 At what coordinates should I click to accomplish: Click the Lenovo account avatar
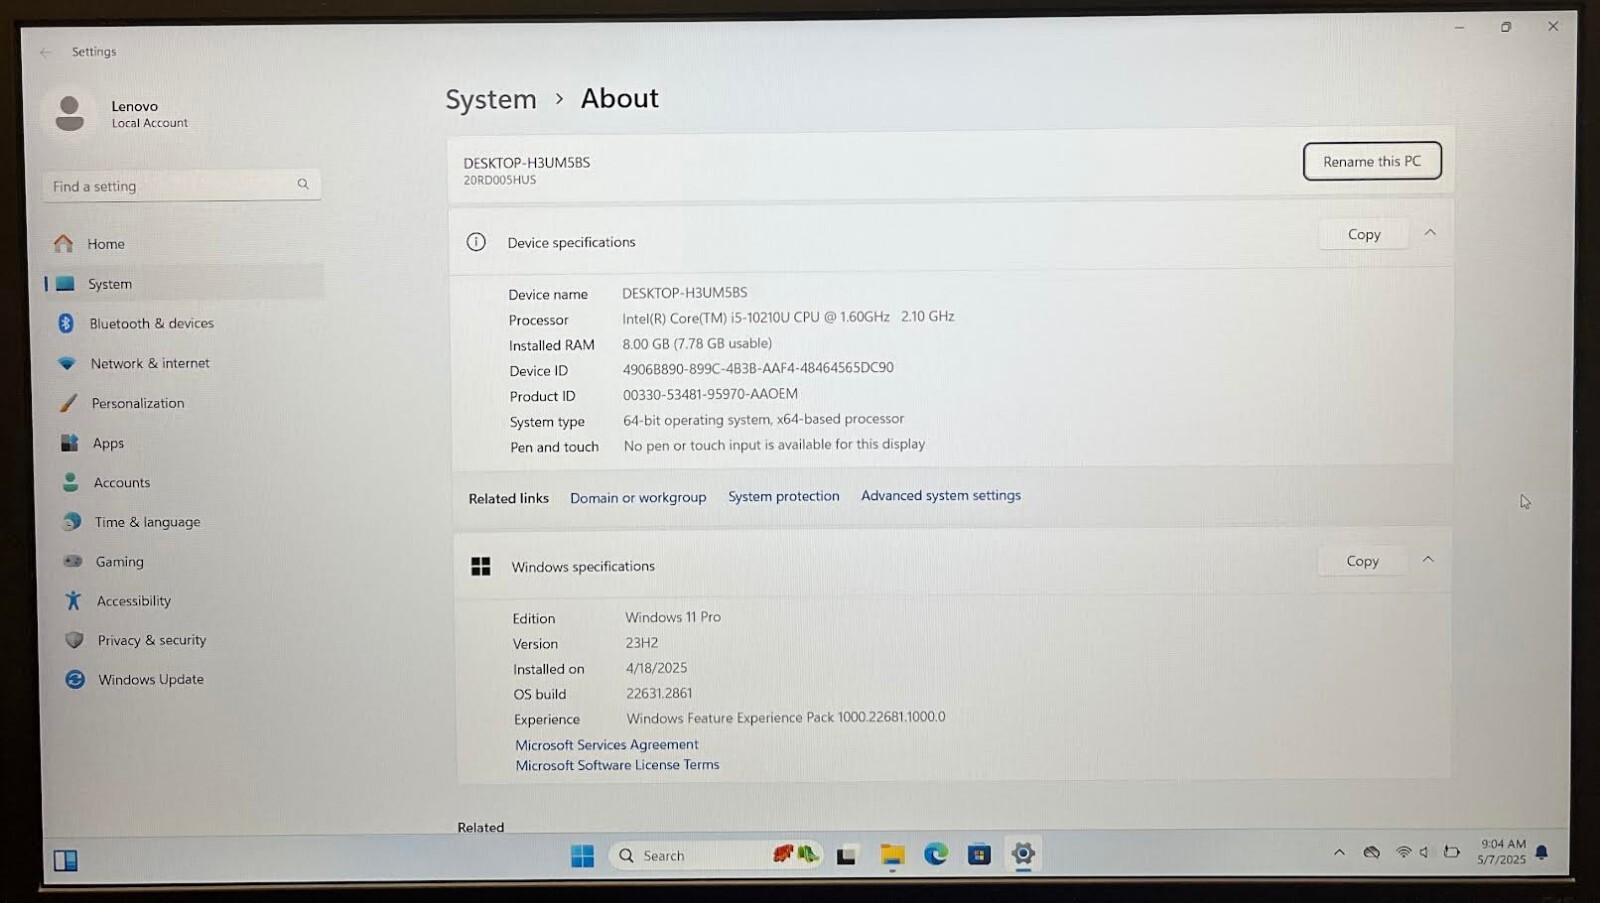pyautogui.click(x=69, y=113)
